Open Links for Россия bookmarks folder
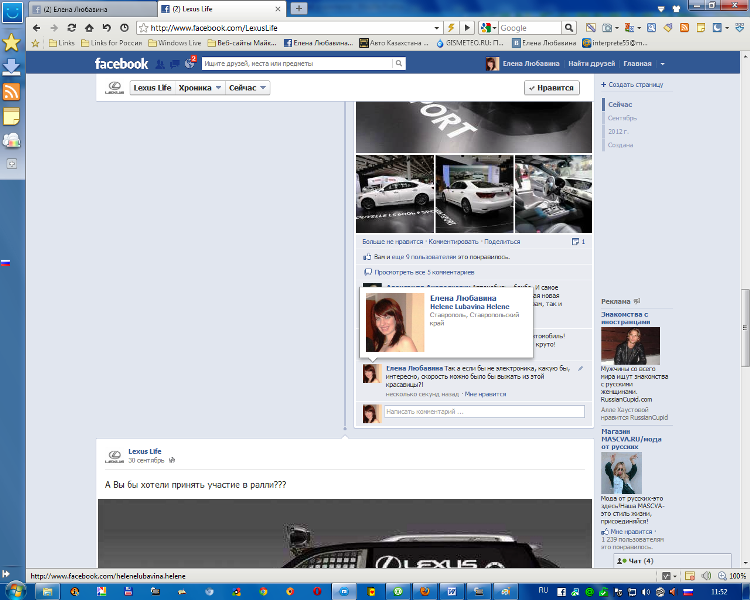Viewport: 750px width, 600px height. (111, 43)
